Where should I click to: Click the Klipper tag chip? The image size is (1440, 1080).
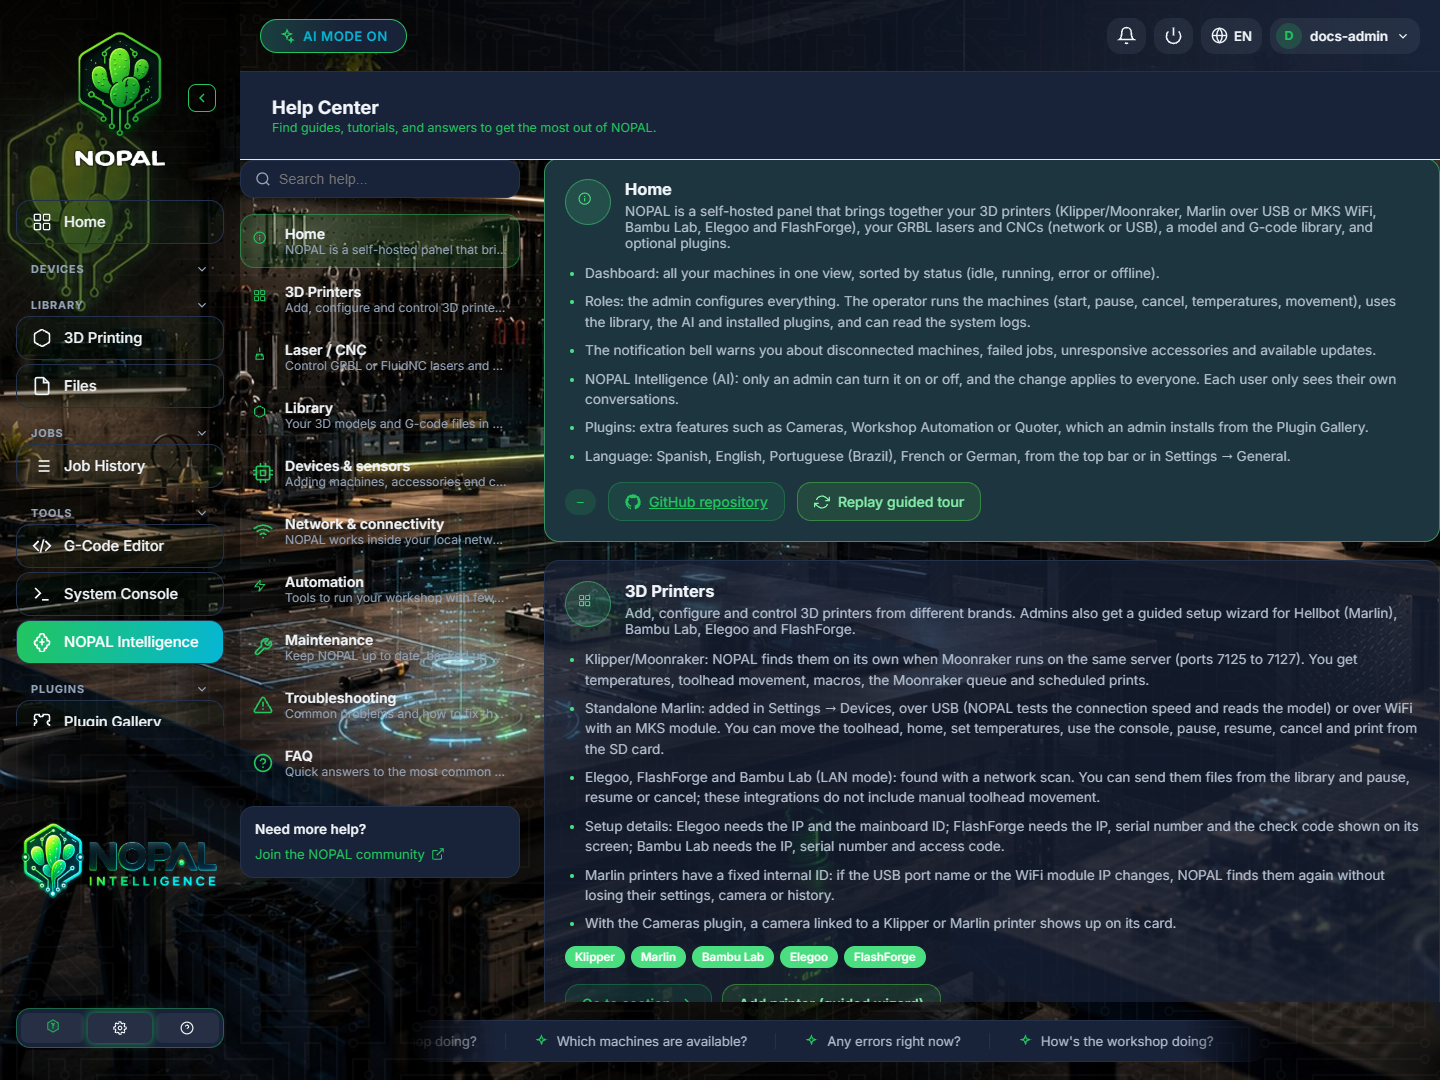[595, 957]
